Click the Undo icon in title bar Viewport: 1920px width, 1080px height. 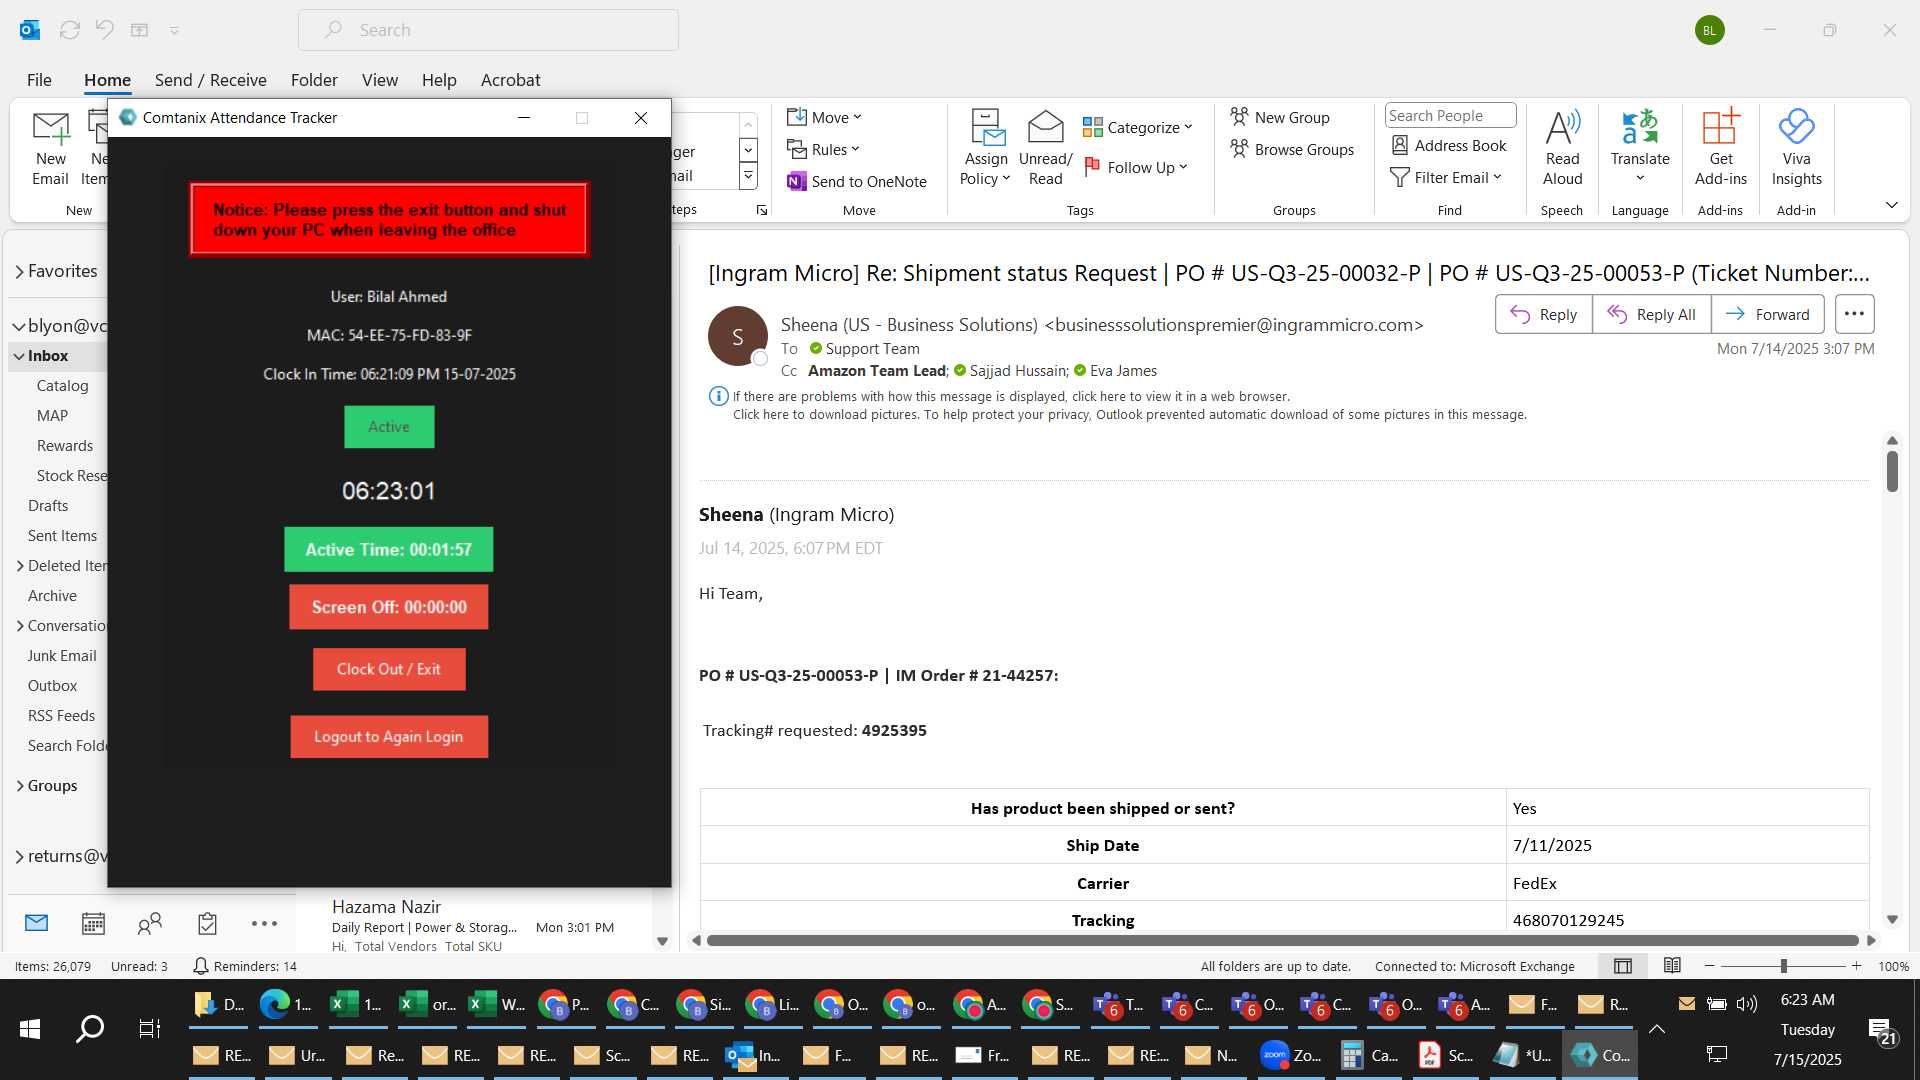tap(104, 30)
